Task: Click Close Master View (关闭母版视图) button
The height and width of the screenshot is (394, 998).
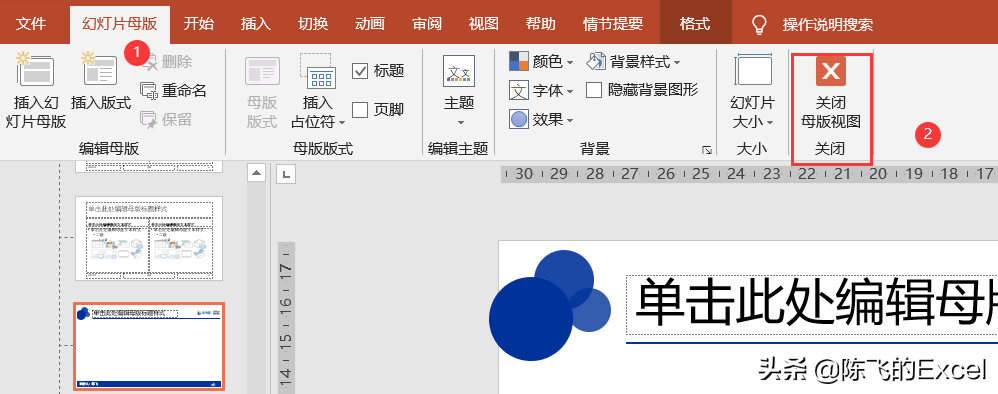Action: (x=831, y=92)
